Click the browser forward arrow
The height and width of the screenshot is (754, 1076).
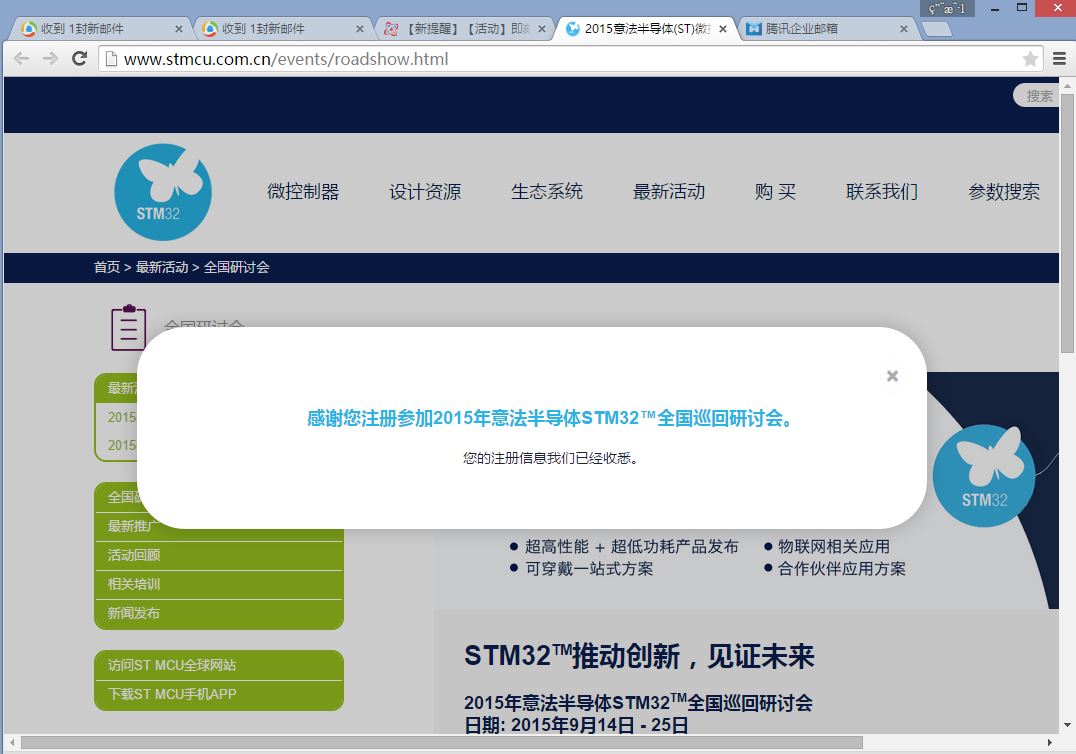[x=50, y=58]
